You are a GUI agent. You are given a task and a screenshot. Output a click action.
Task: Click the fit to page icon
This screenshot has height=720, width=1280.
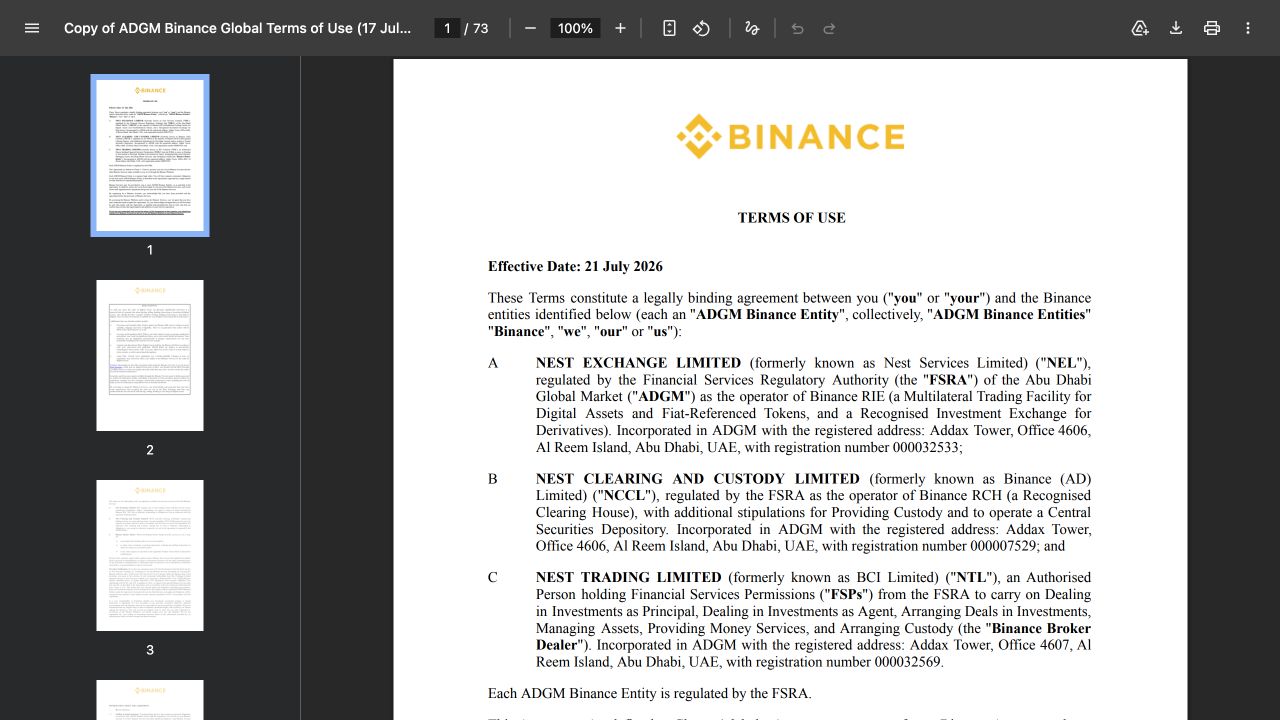point(670,28)
